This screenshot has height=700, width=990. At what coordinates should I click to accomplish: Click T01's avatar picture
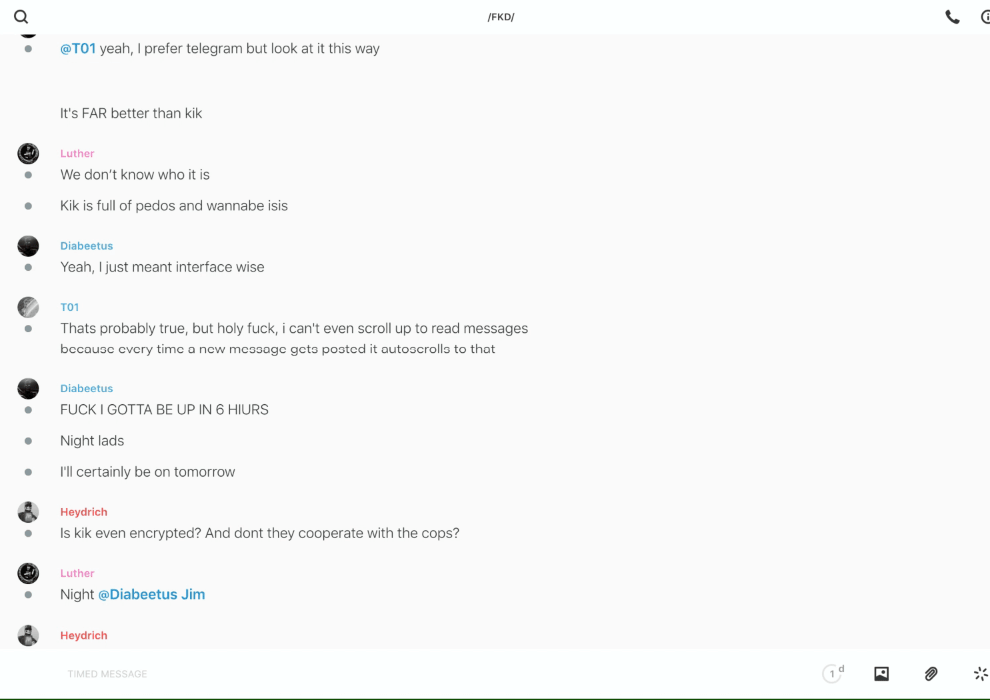[28, 307]
